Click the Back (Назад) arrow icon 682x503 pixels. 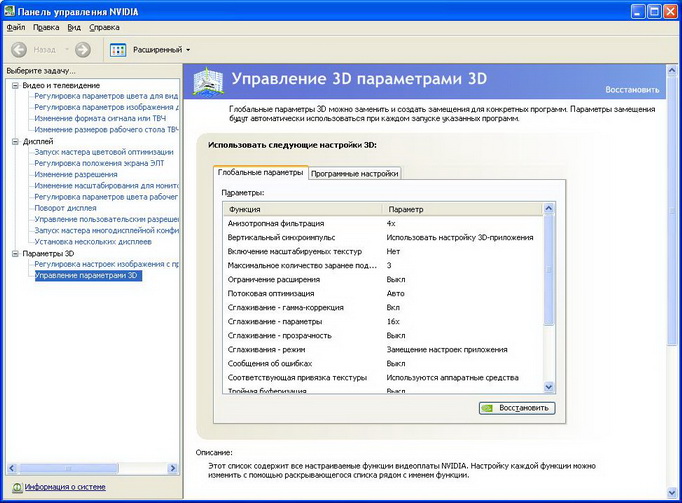coord(19,50)
